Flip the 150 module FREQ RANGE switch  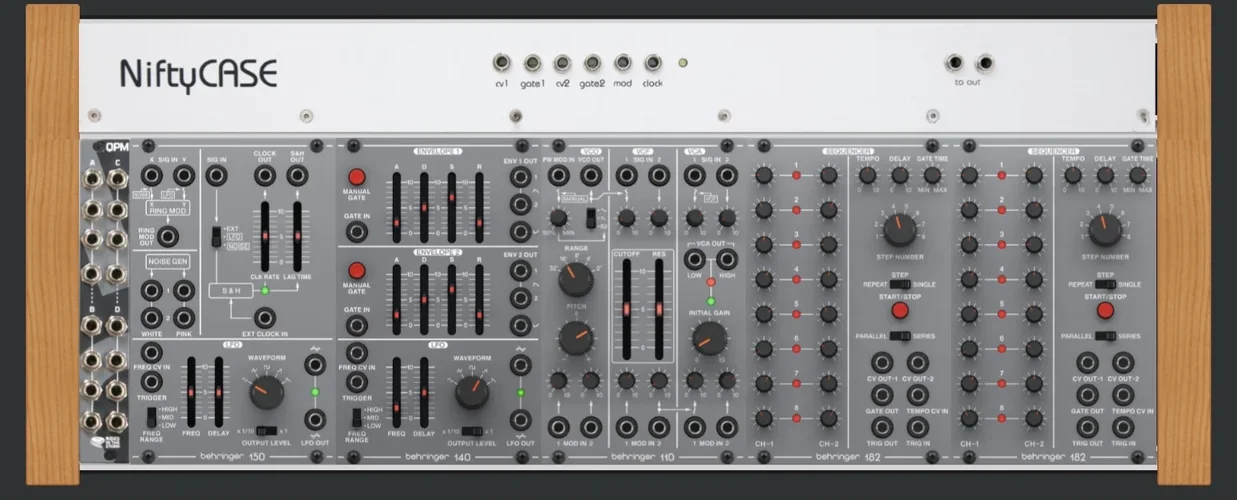pos(151,417)
